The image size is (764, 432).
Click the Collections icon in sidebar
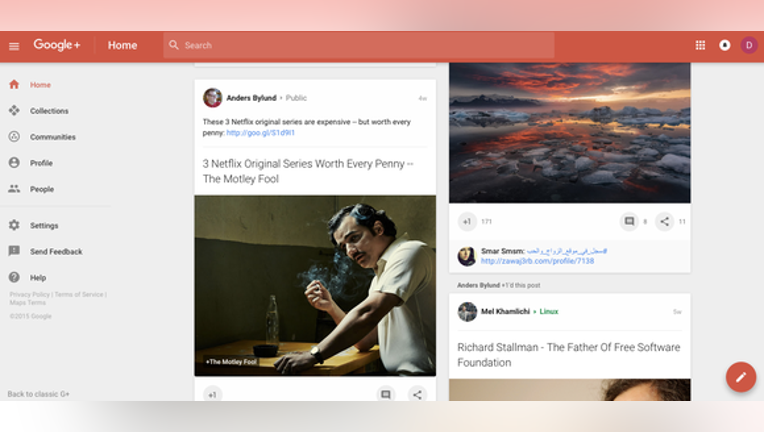(x=14, y=111)
